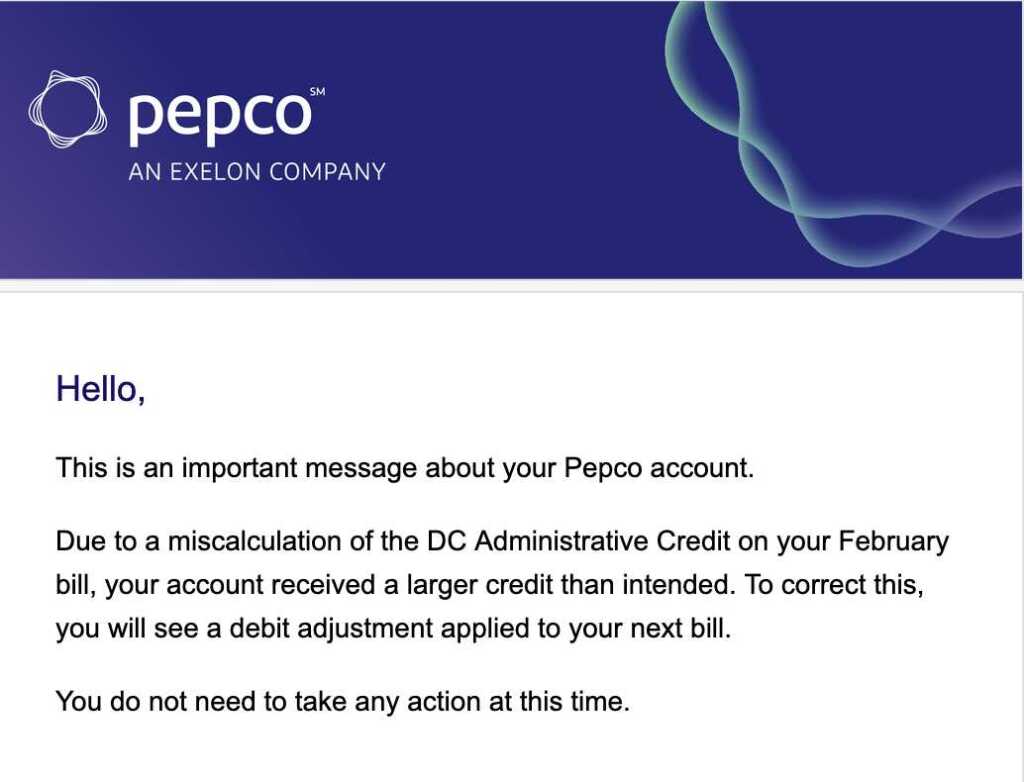The width and height of the screenshot is (1024, 782).
Task: Click the "Hello," greeting heading
Action: click(x=101, y=389)
